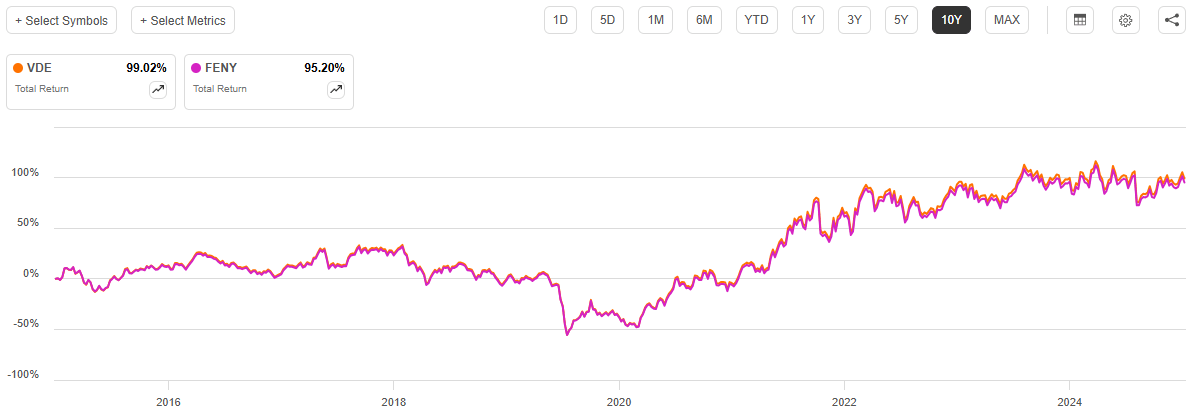The height and width of the screenshot is (415, 1198).
Task: Select the 1M range
Action: click(655, 20)
